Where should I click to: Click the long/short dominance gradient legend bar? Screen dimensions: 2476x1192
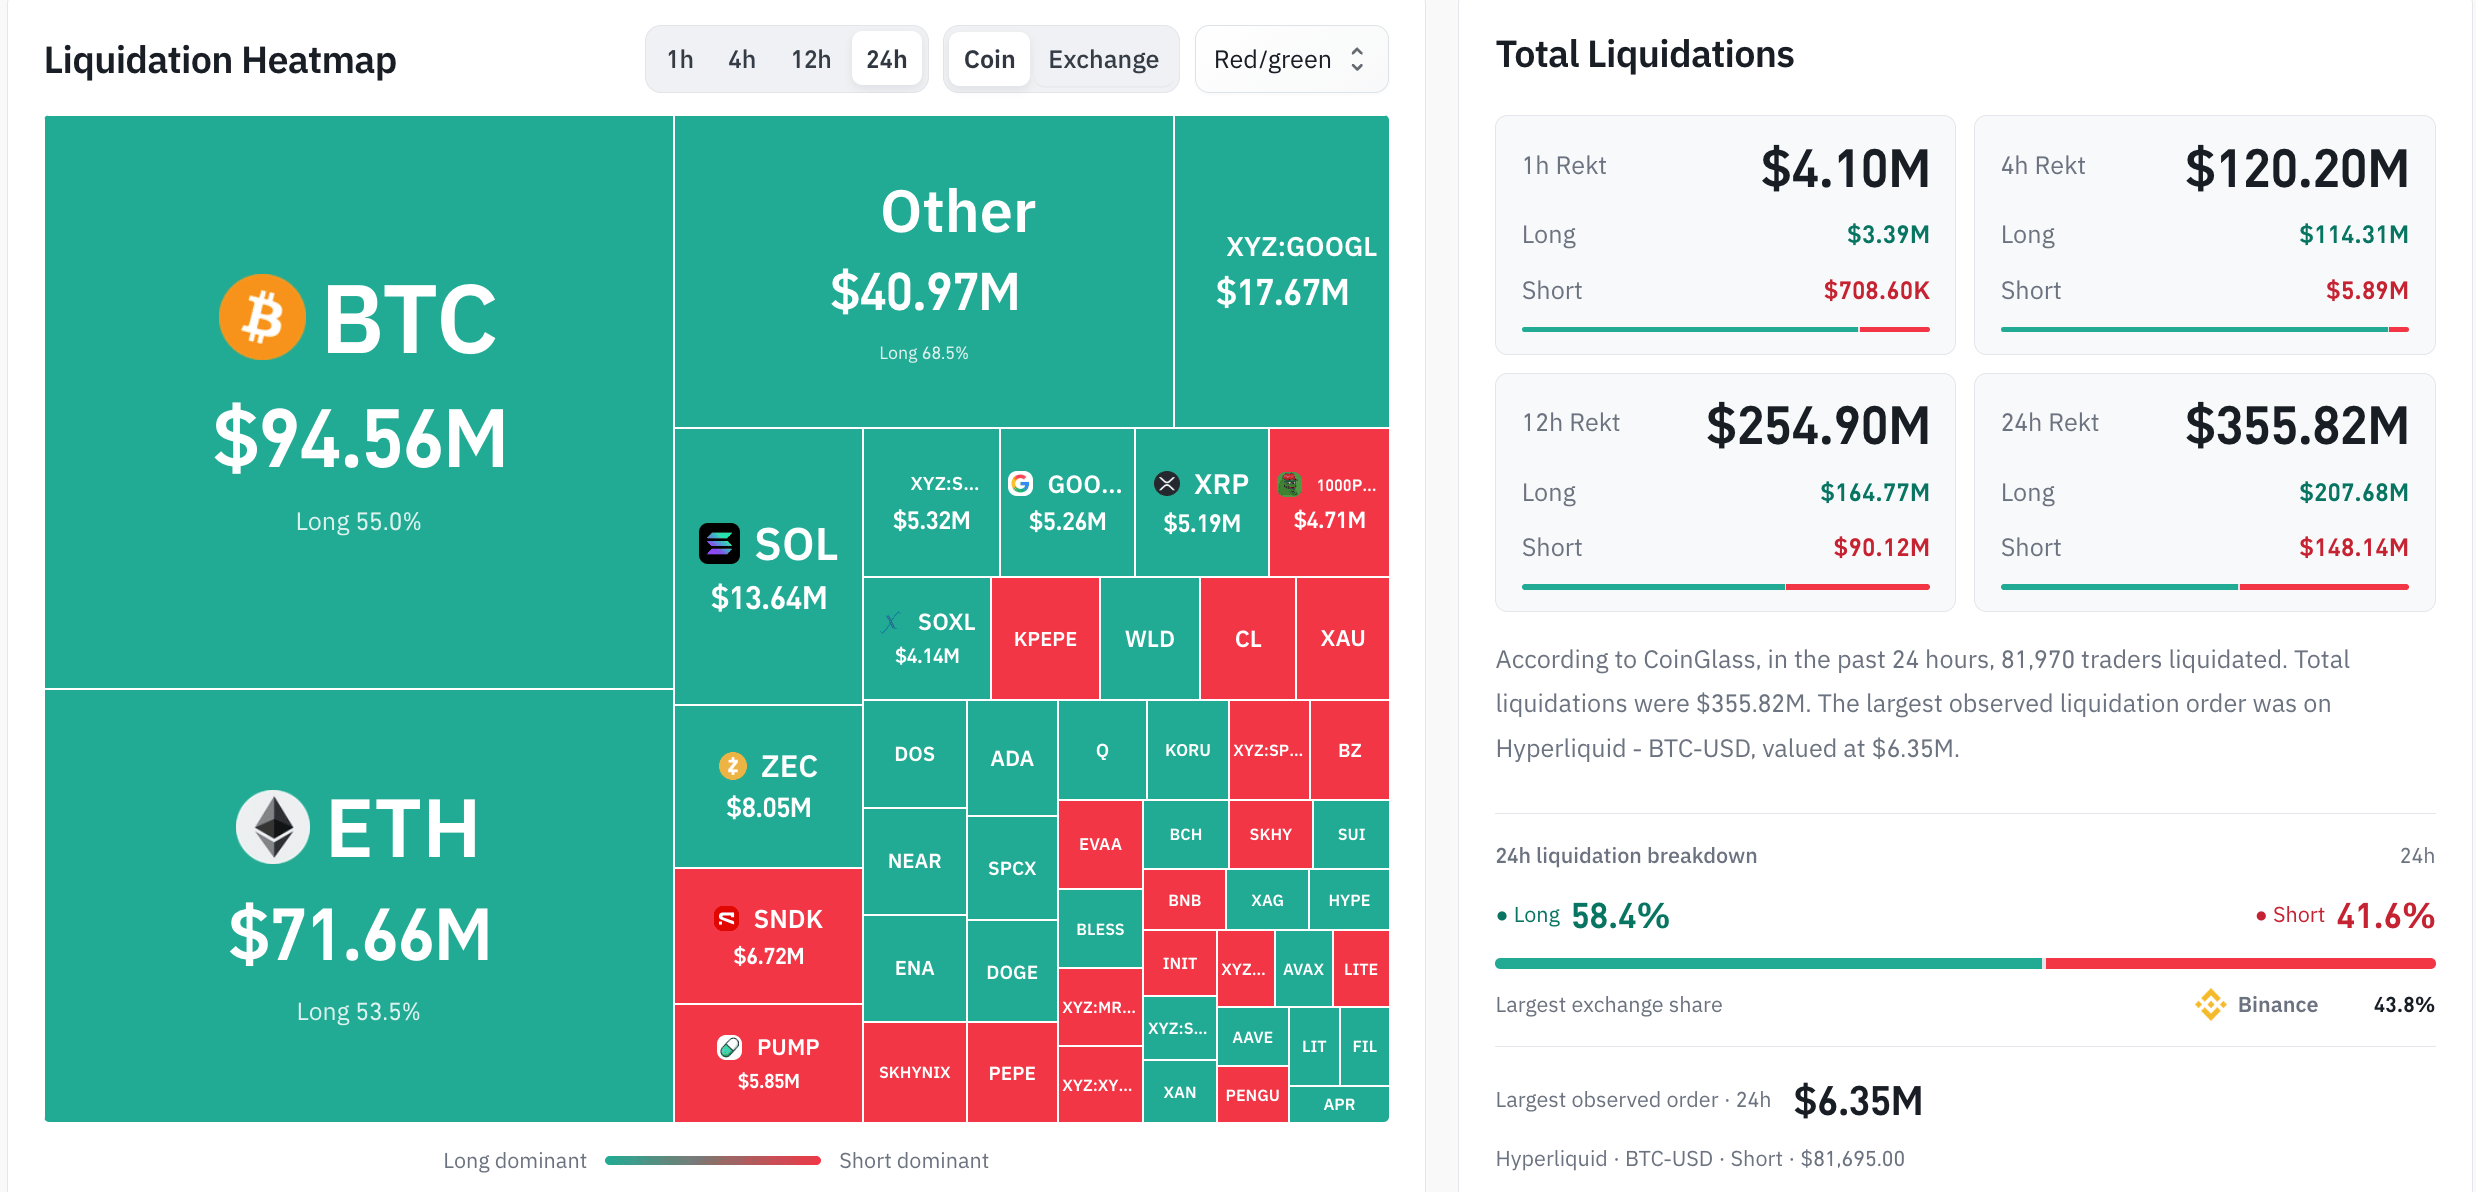pyautogui.click(x=713, y=1160)
